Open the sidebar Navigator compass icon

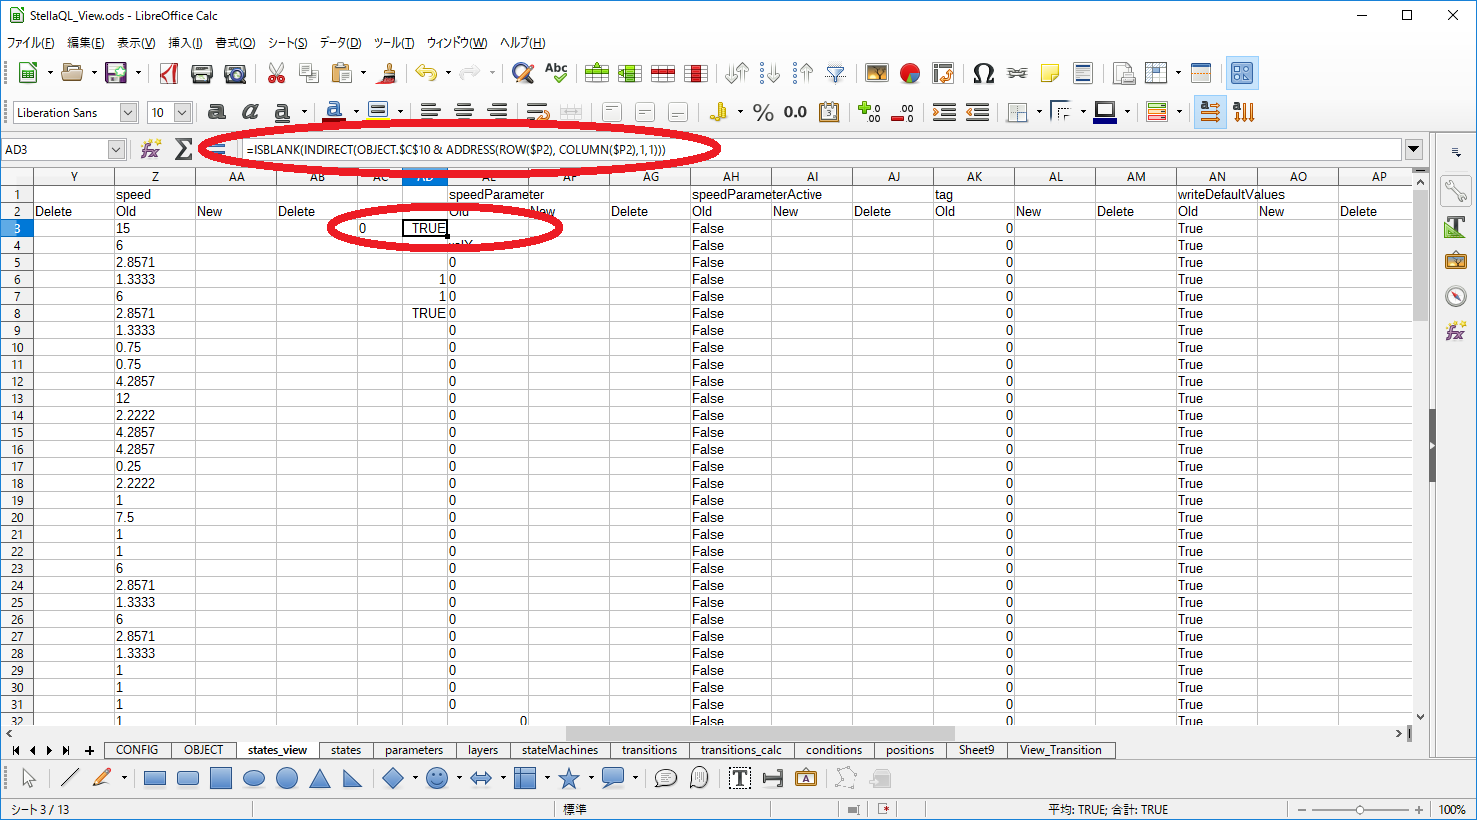(x=1456, y=297)
